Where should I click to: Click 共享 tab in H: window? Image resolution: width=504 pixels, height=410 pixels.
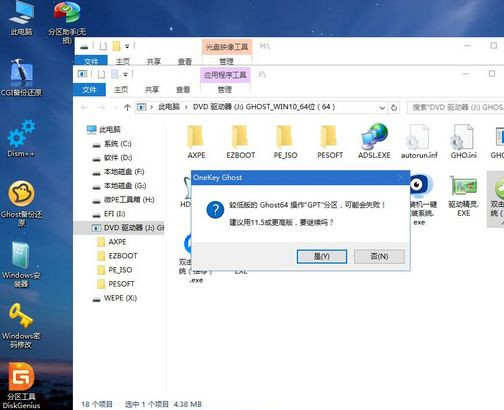(154, 61)
